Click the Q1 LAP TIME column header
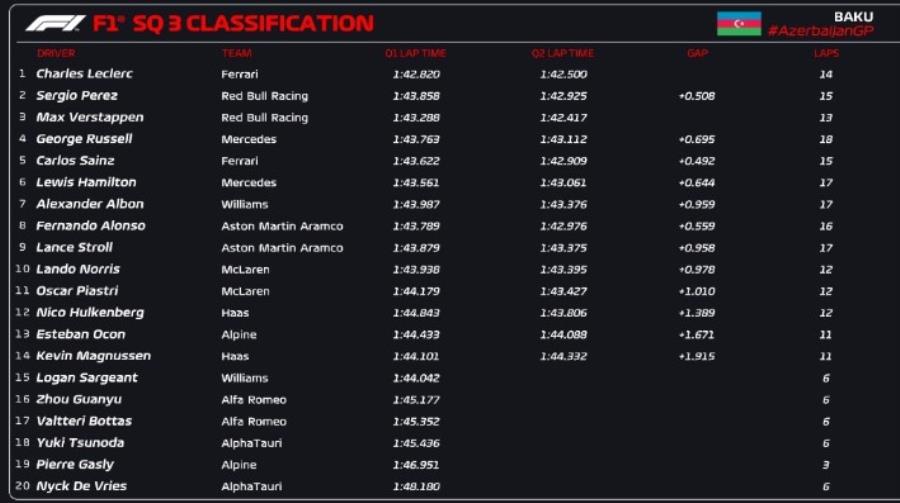 pyautogui.click(x=416, y=53)
